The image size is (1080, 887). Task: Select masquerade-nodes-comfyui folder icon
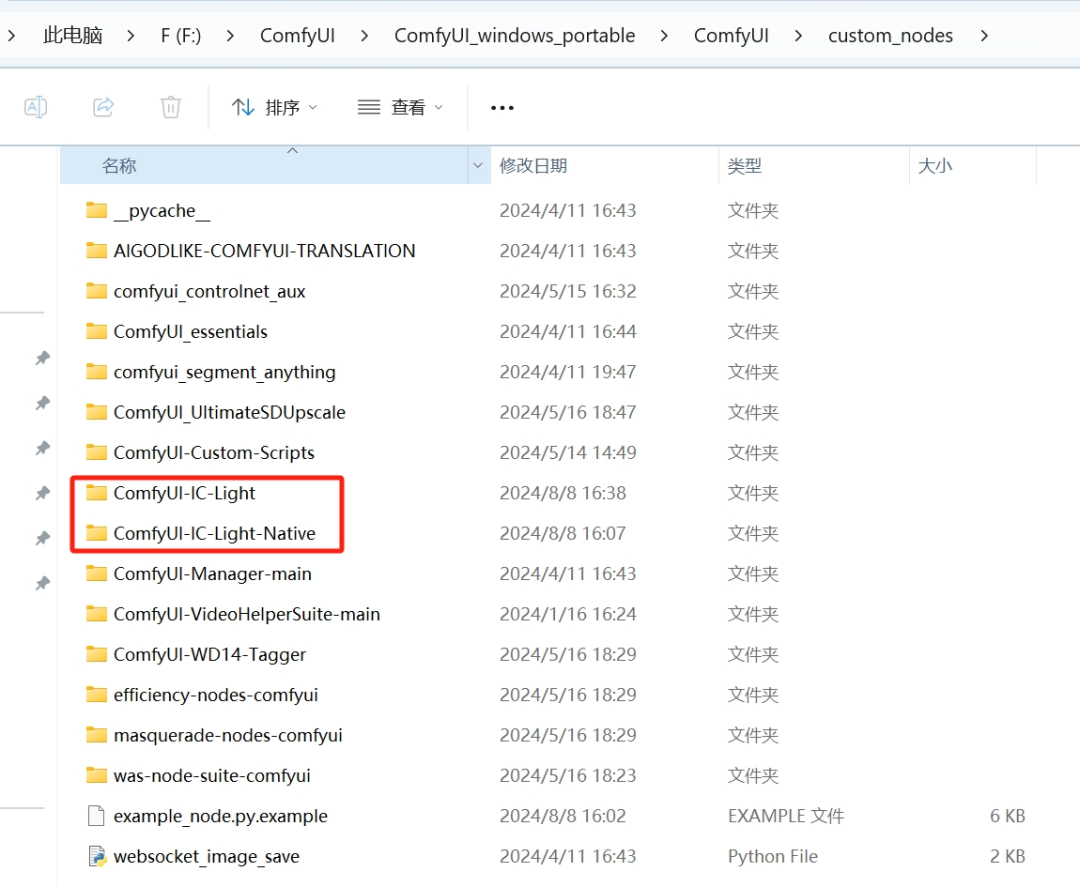[96, 734]
